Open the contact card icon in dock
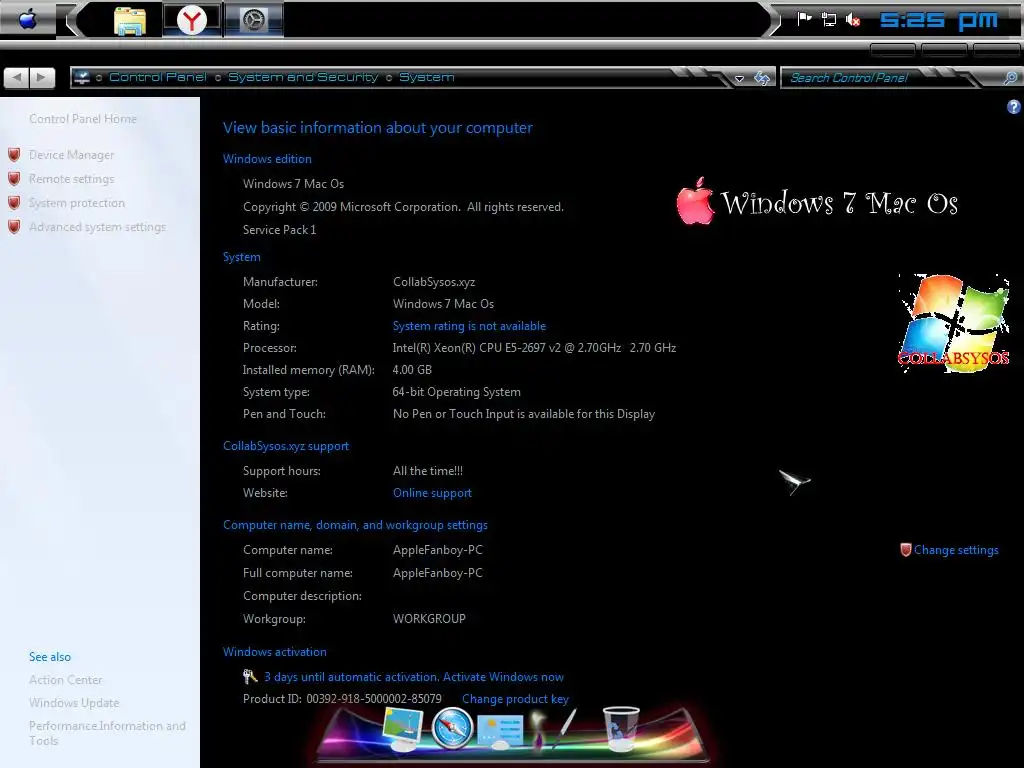This screenshot has width=1024, height=768. pos(500,731)
